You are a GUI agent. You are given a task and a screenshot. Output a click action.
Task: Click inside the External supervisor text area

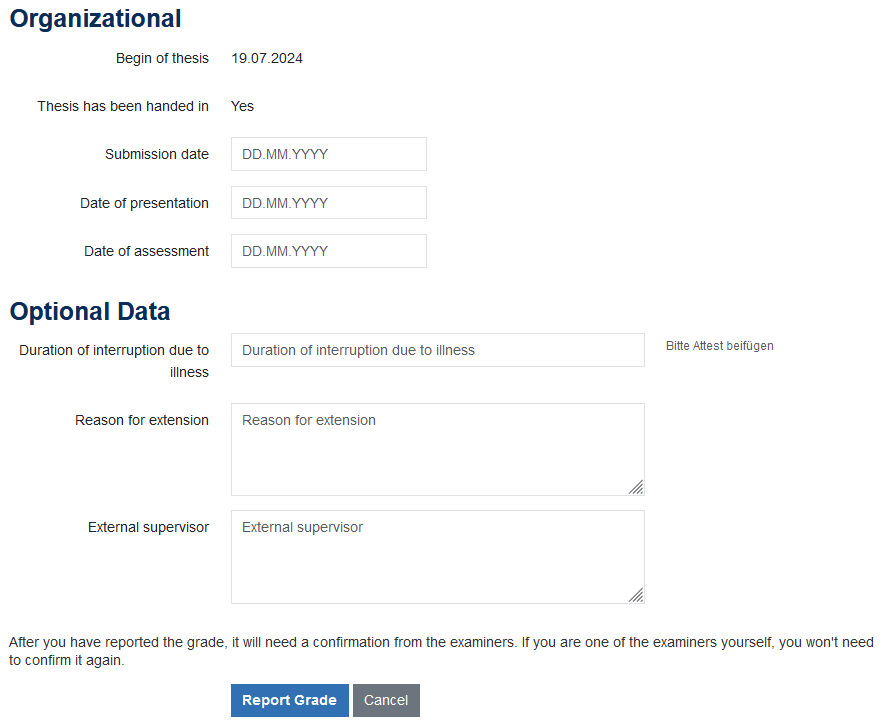point(437,556)
